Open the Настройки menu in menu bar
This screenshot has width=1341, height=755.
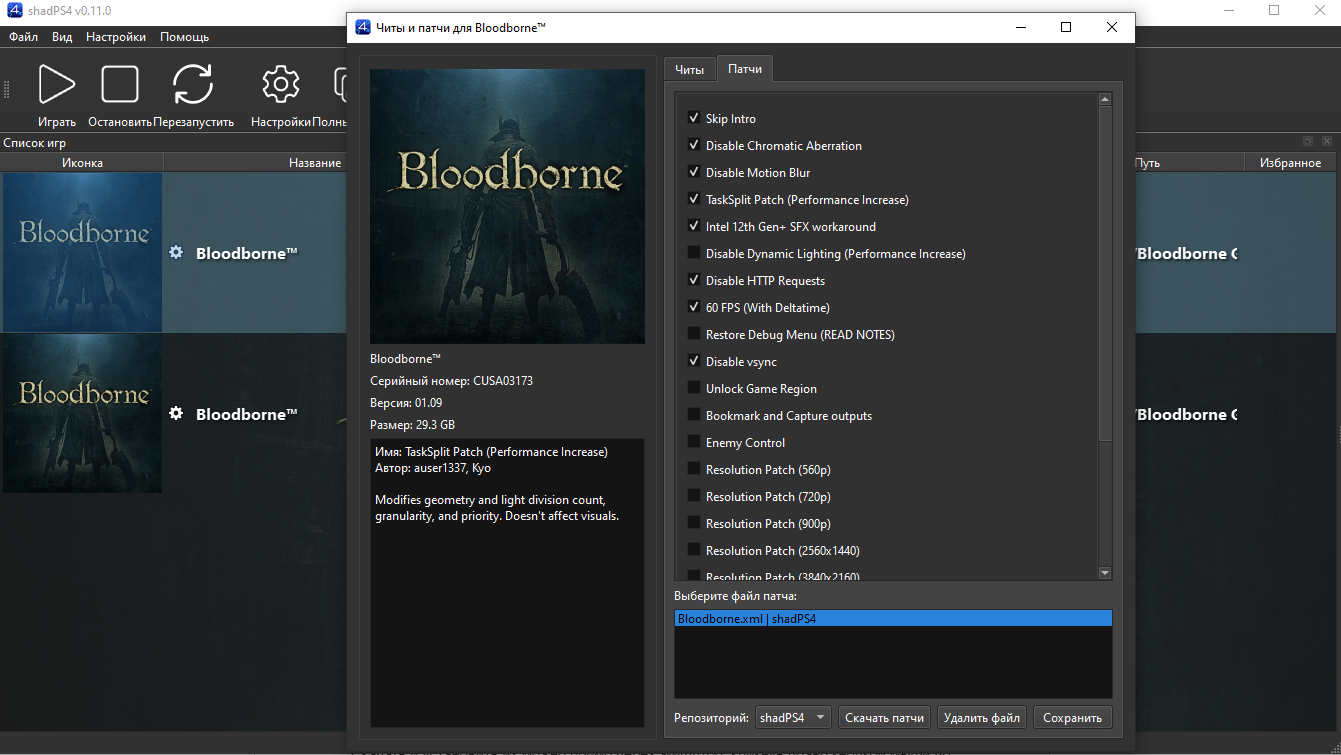[x=116, y=37]
